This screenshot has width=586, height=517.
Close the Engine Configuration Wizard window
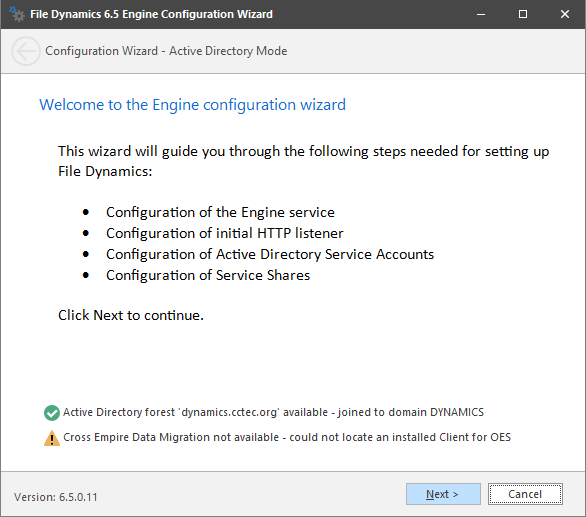coord(565,14)
